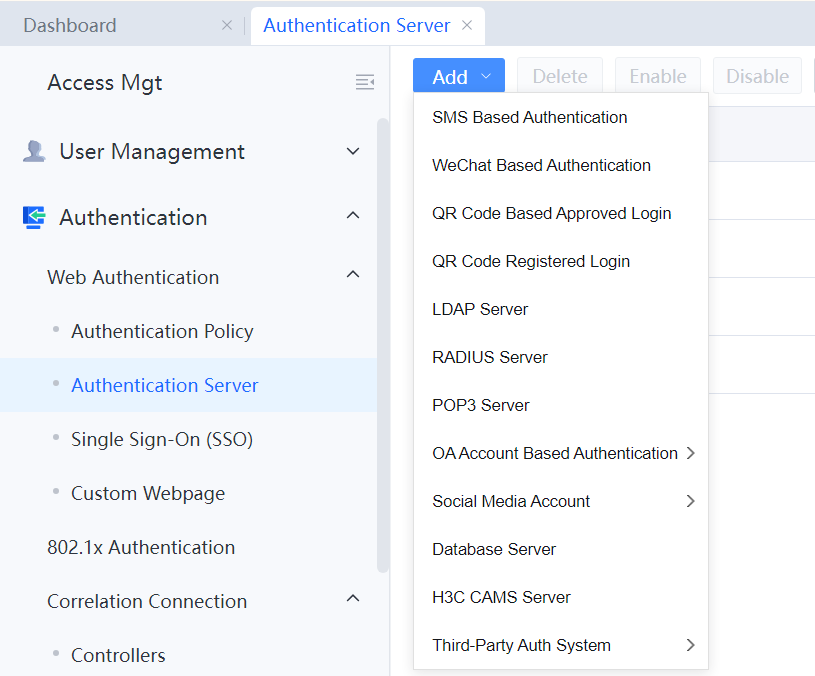Open Authentication Policy in sidebar
Screen dimensions: 815x676
162,331
